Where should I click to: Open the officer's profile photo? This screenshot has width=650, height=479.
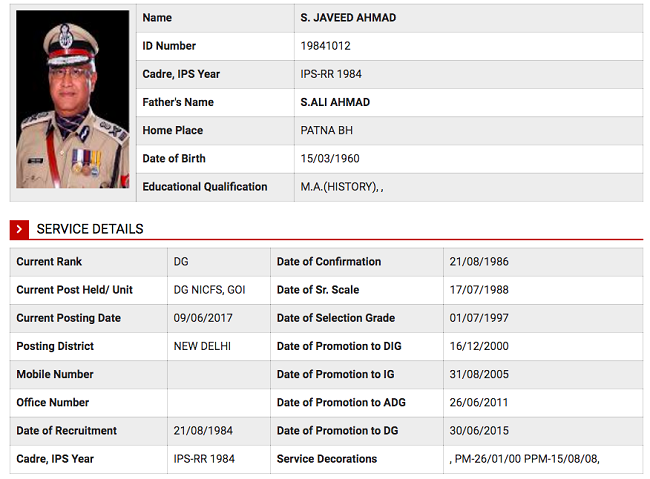click(73, 99)
